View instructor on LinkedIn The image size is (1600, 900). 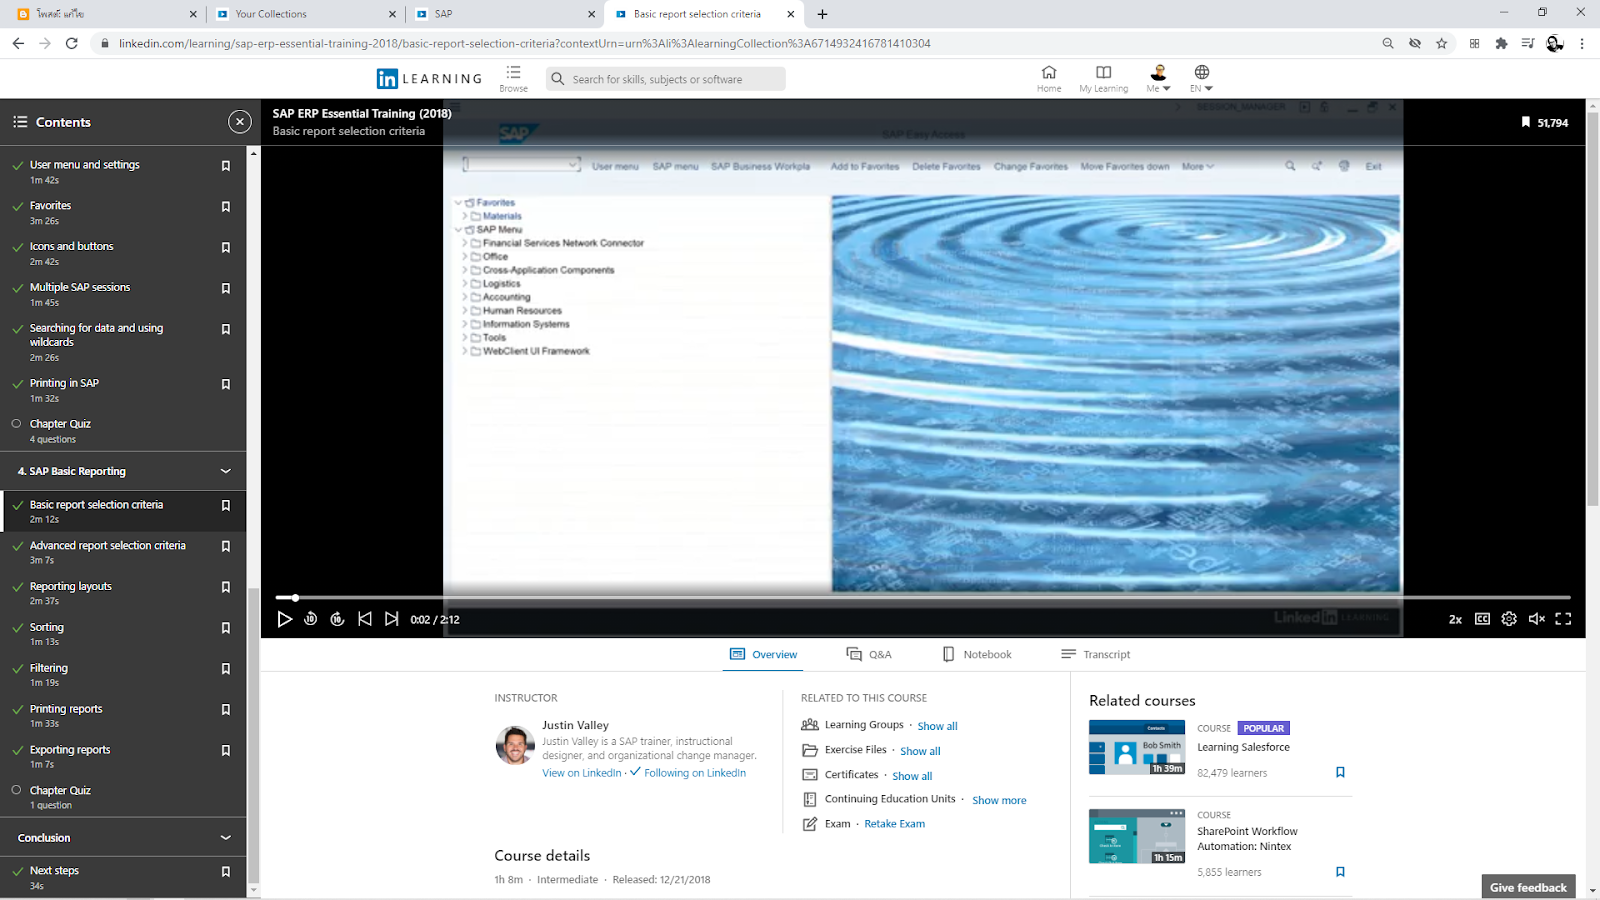582,773
